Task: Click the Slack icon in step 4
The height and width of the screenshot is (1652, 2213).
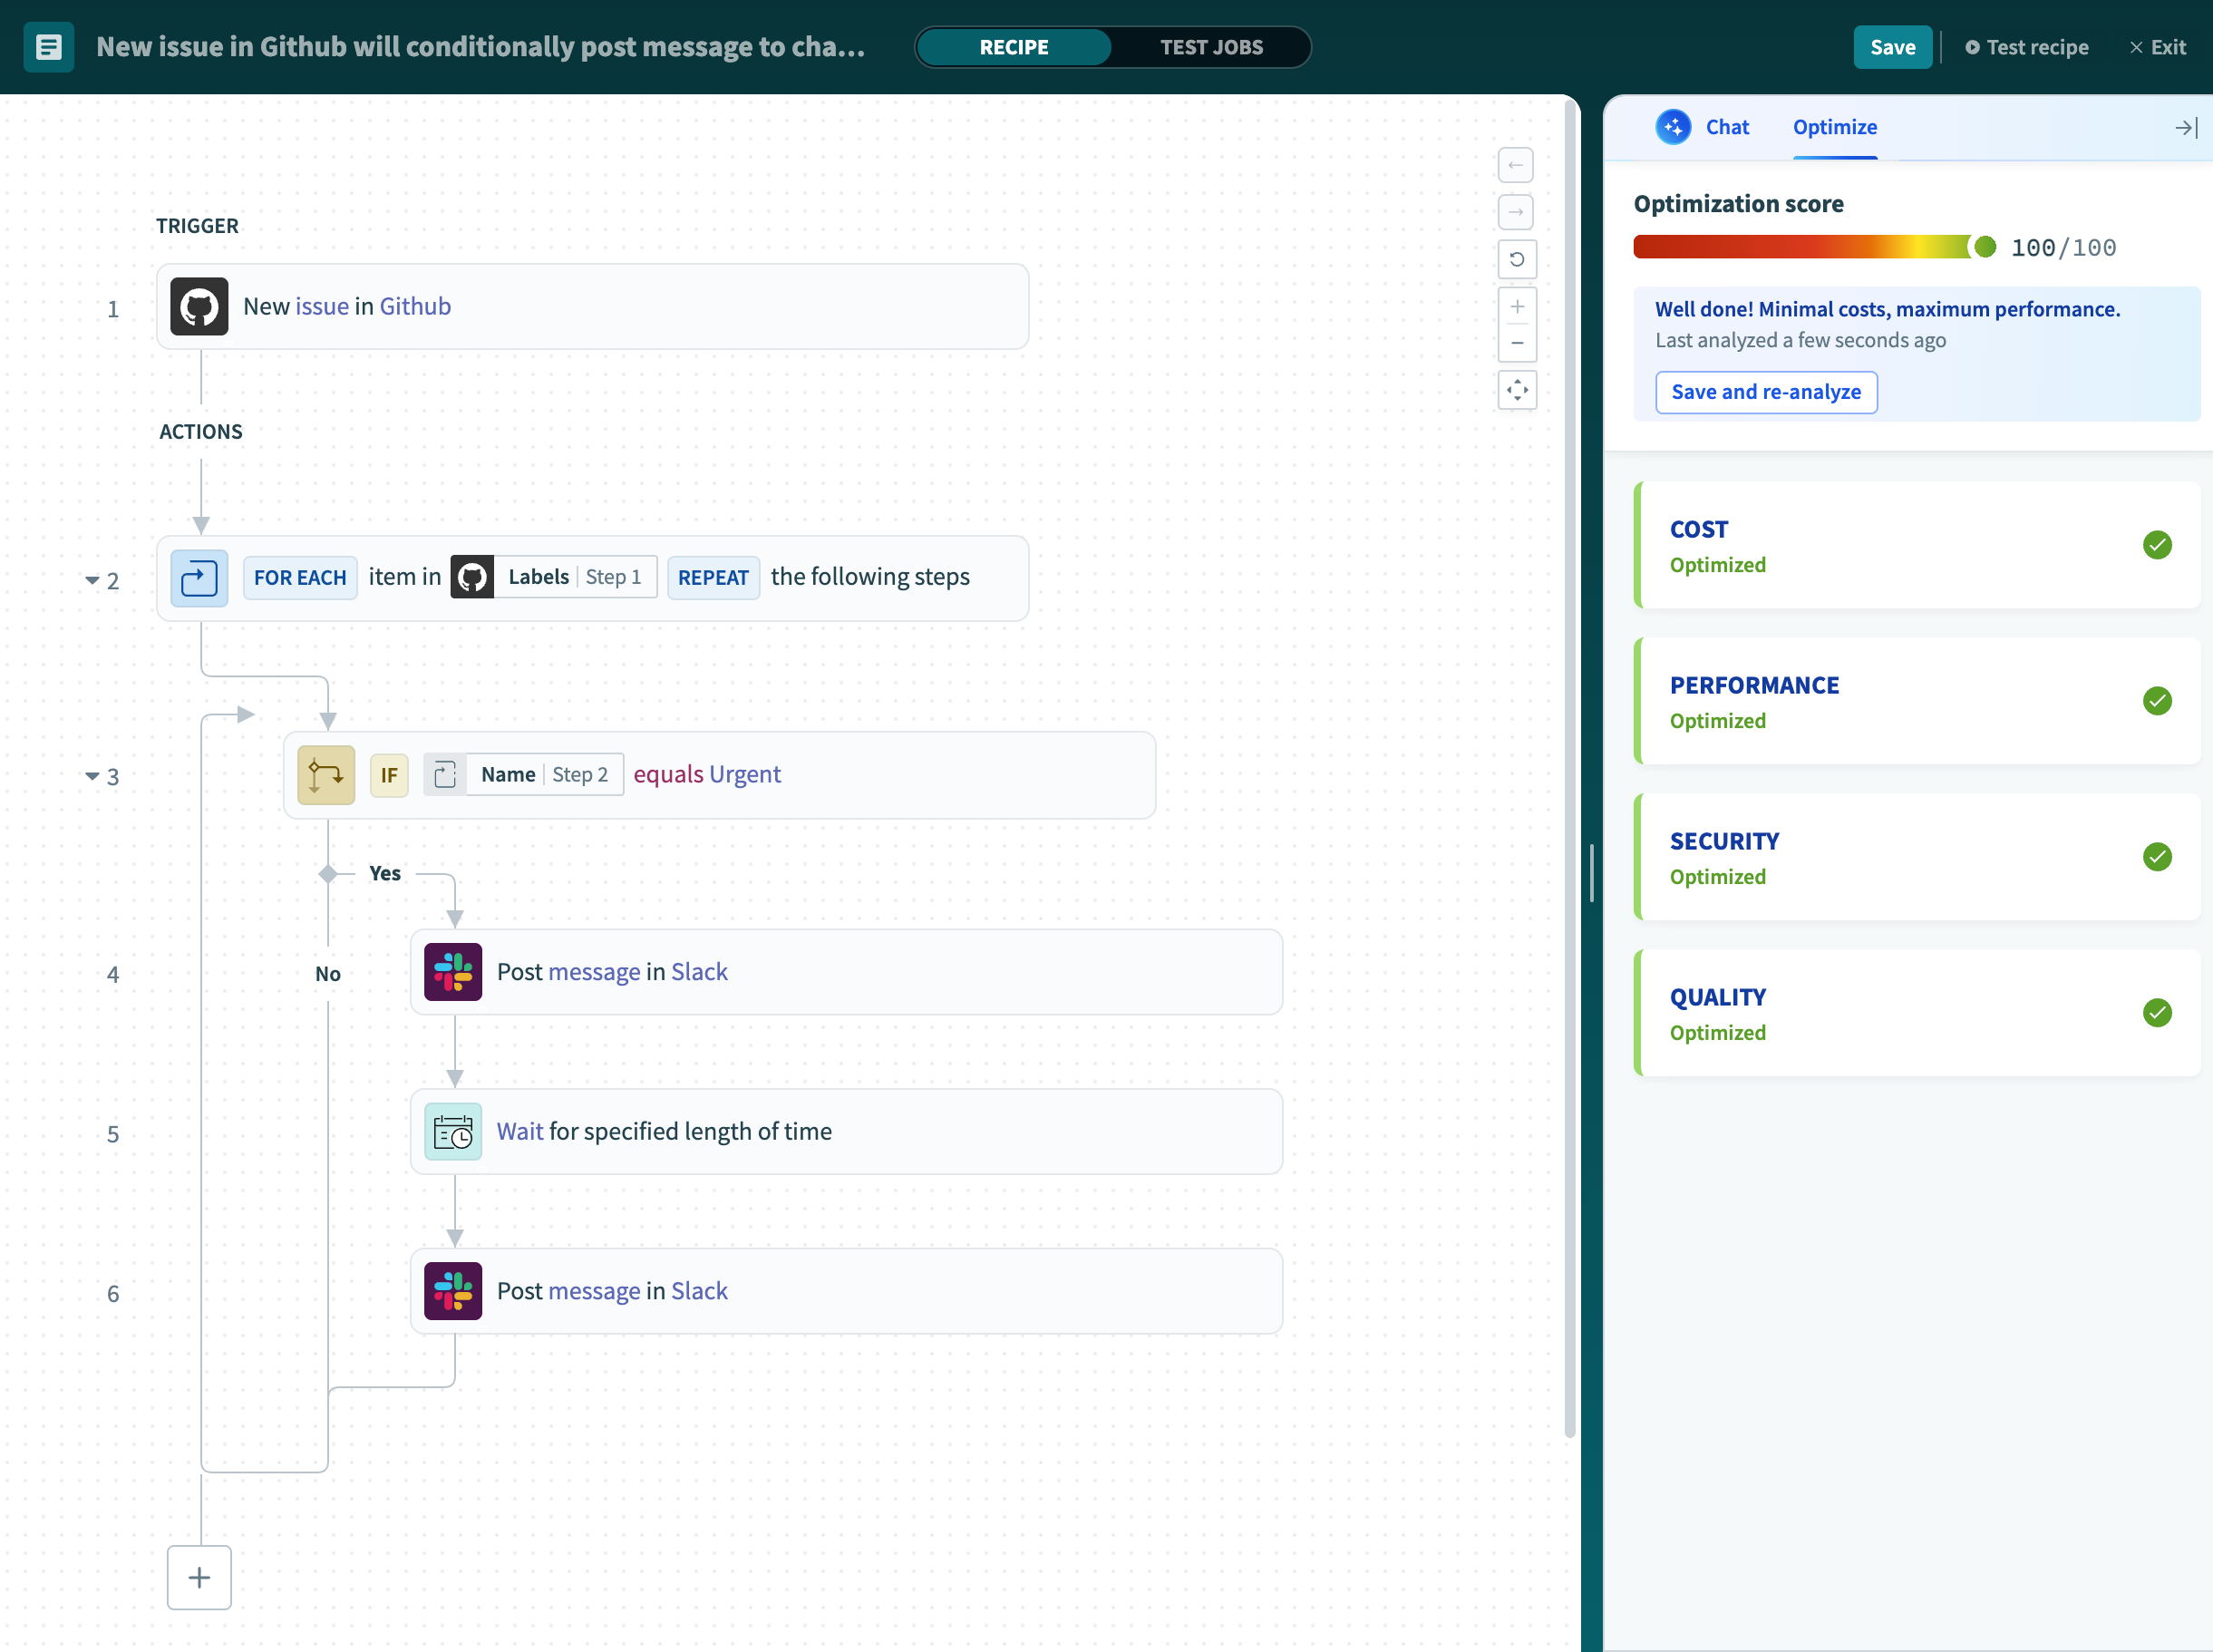Action: [453, 972]
